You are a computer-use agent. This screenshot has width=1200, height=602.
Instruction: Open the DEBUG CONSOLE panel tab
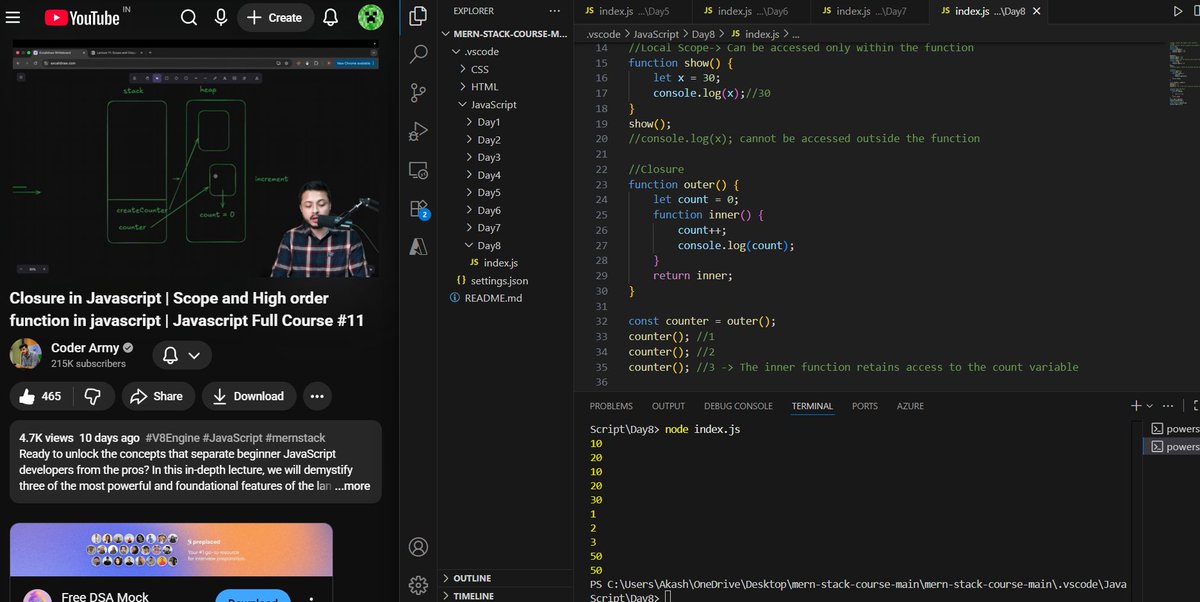click(738, 406)
